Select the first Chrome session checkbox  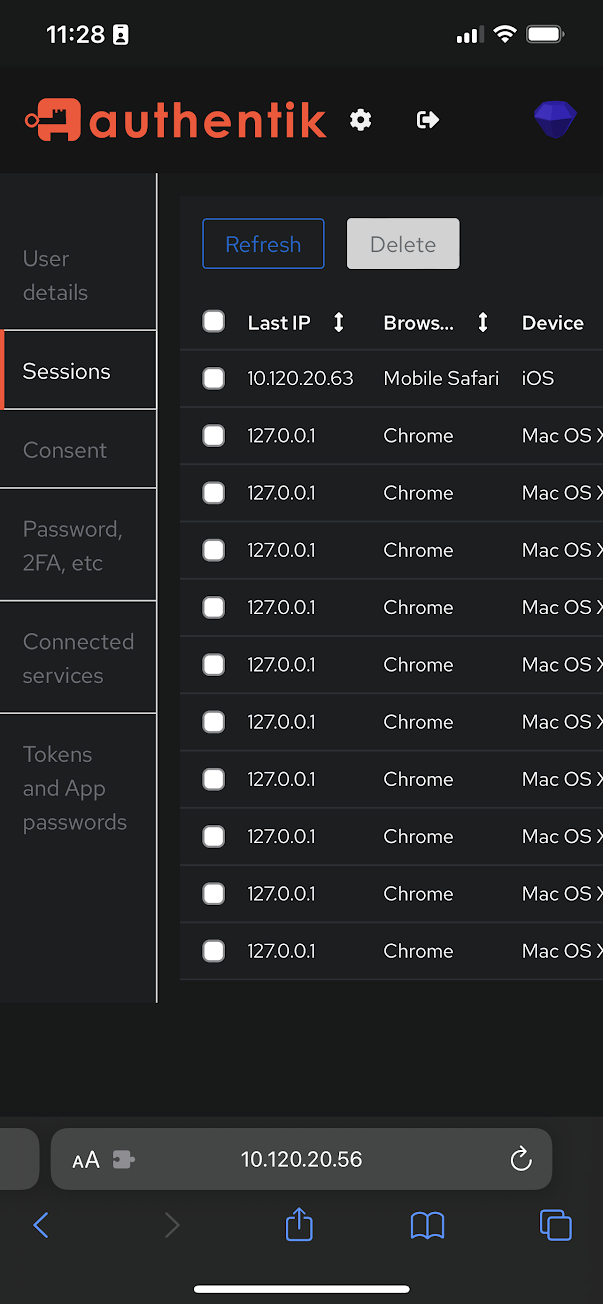tap(213, 436)
